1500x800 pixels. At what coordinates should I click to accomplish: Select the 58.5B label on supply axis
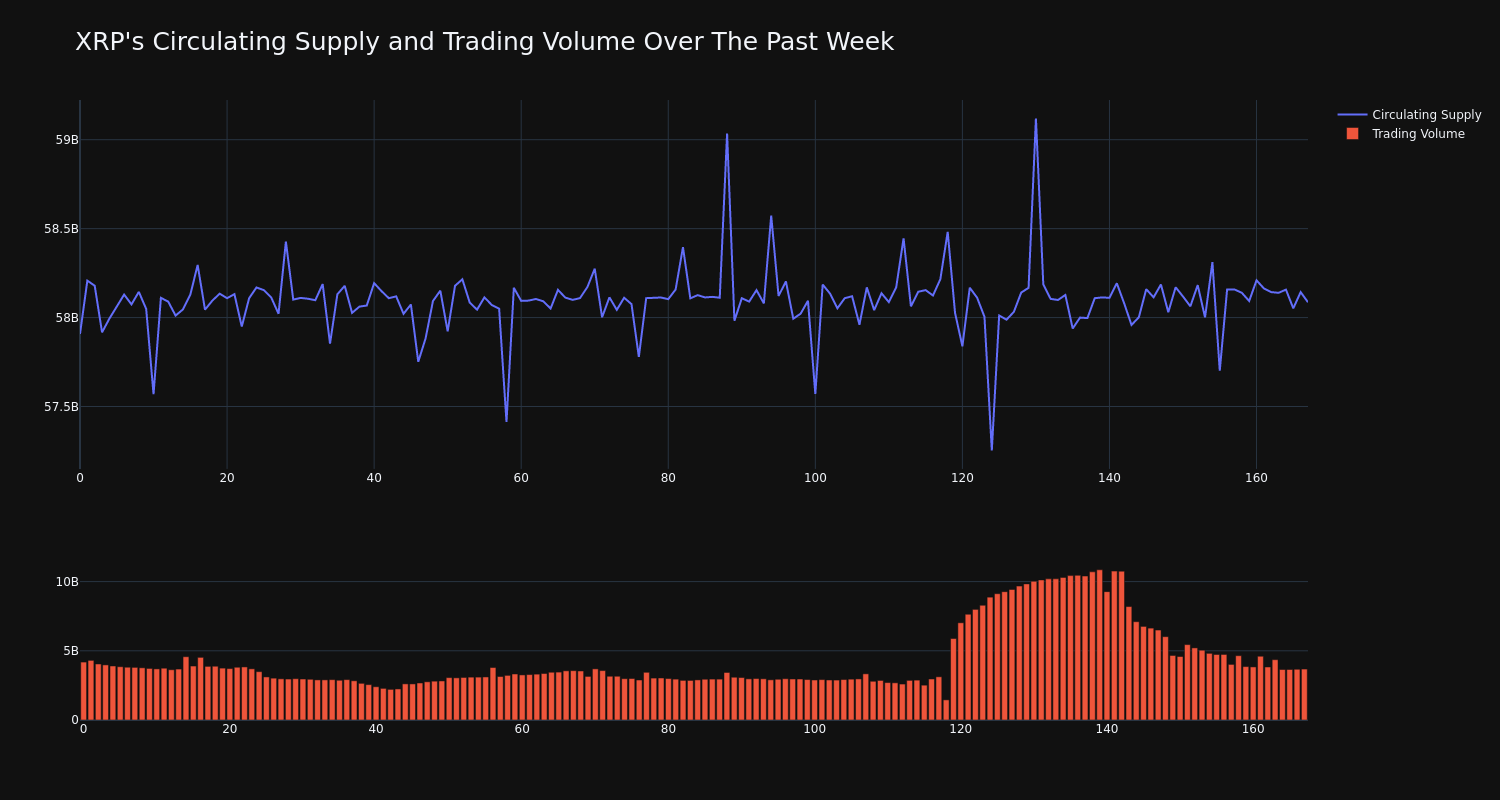tap(61, 229)
